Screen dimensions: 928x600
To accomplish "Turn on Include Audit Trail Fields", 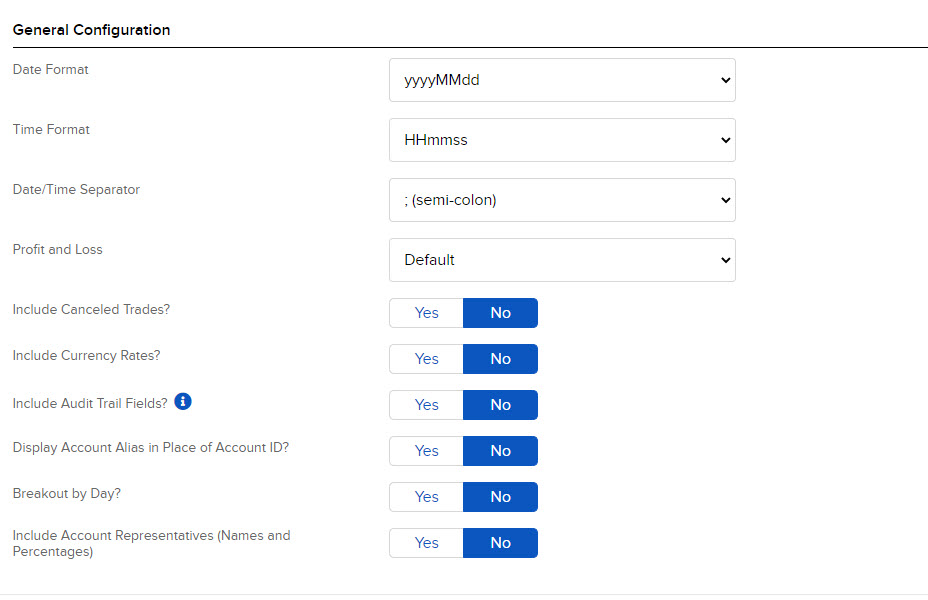I will (426, 405).
